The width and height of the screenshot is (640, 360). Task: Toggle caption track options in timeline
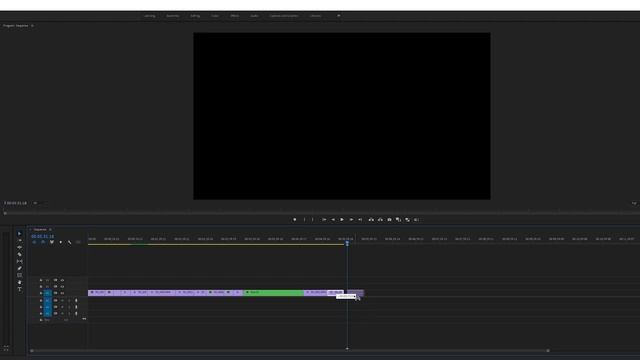(78, 242)
